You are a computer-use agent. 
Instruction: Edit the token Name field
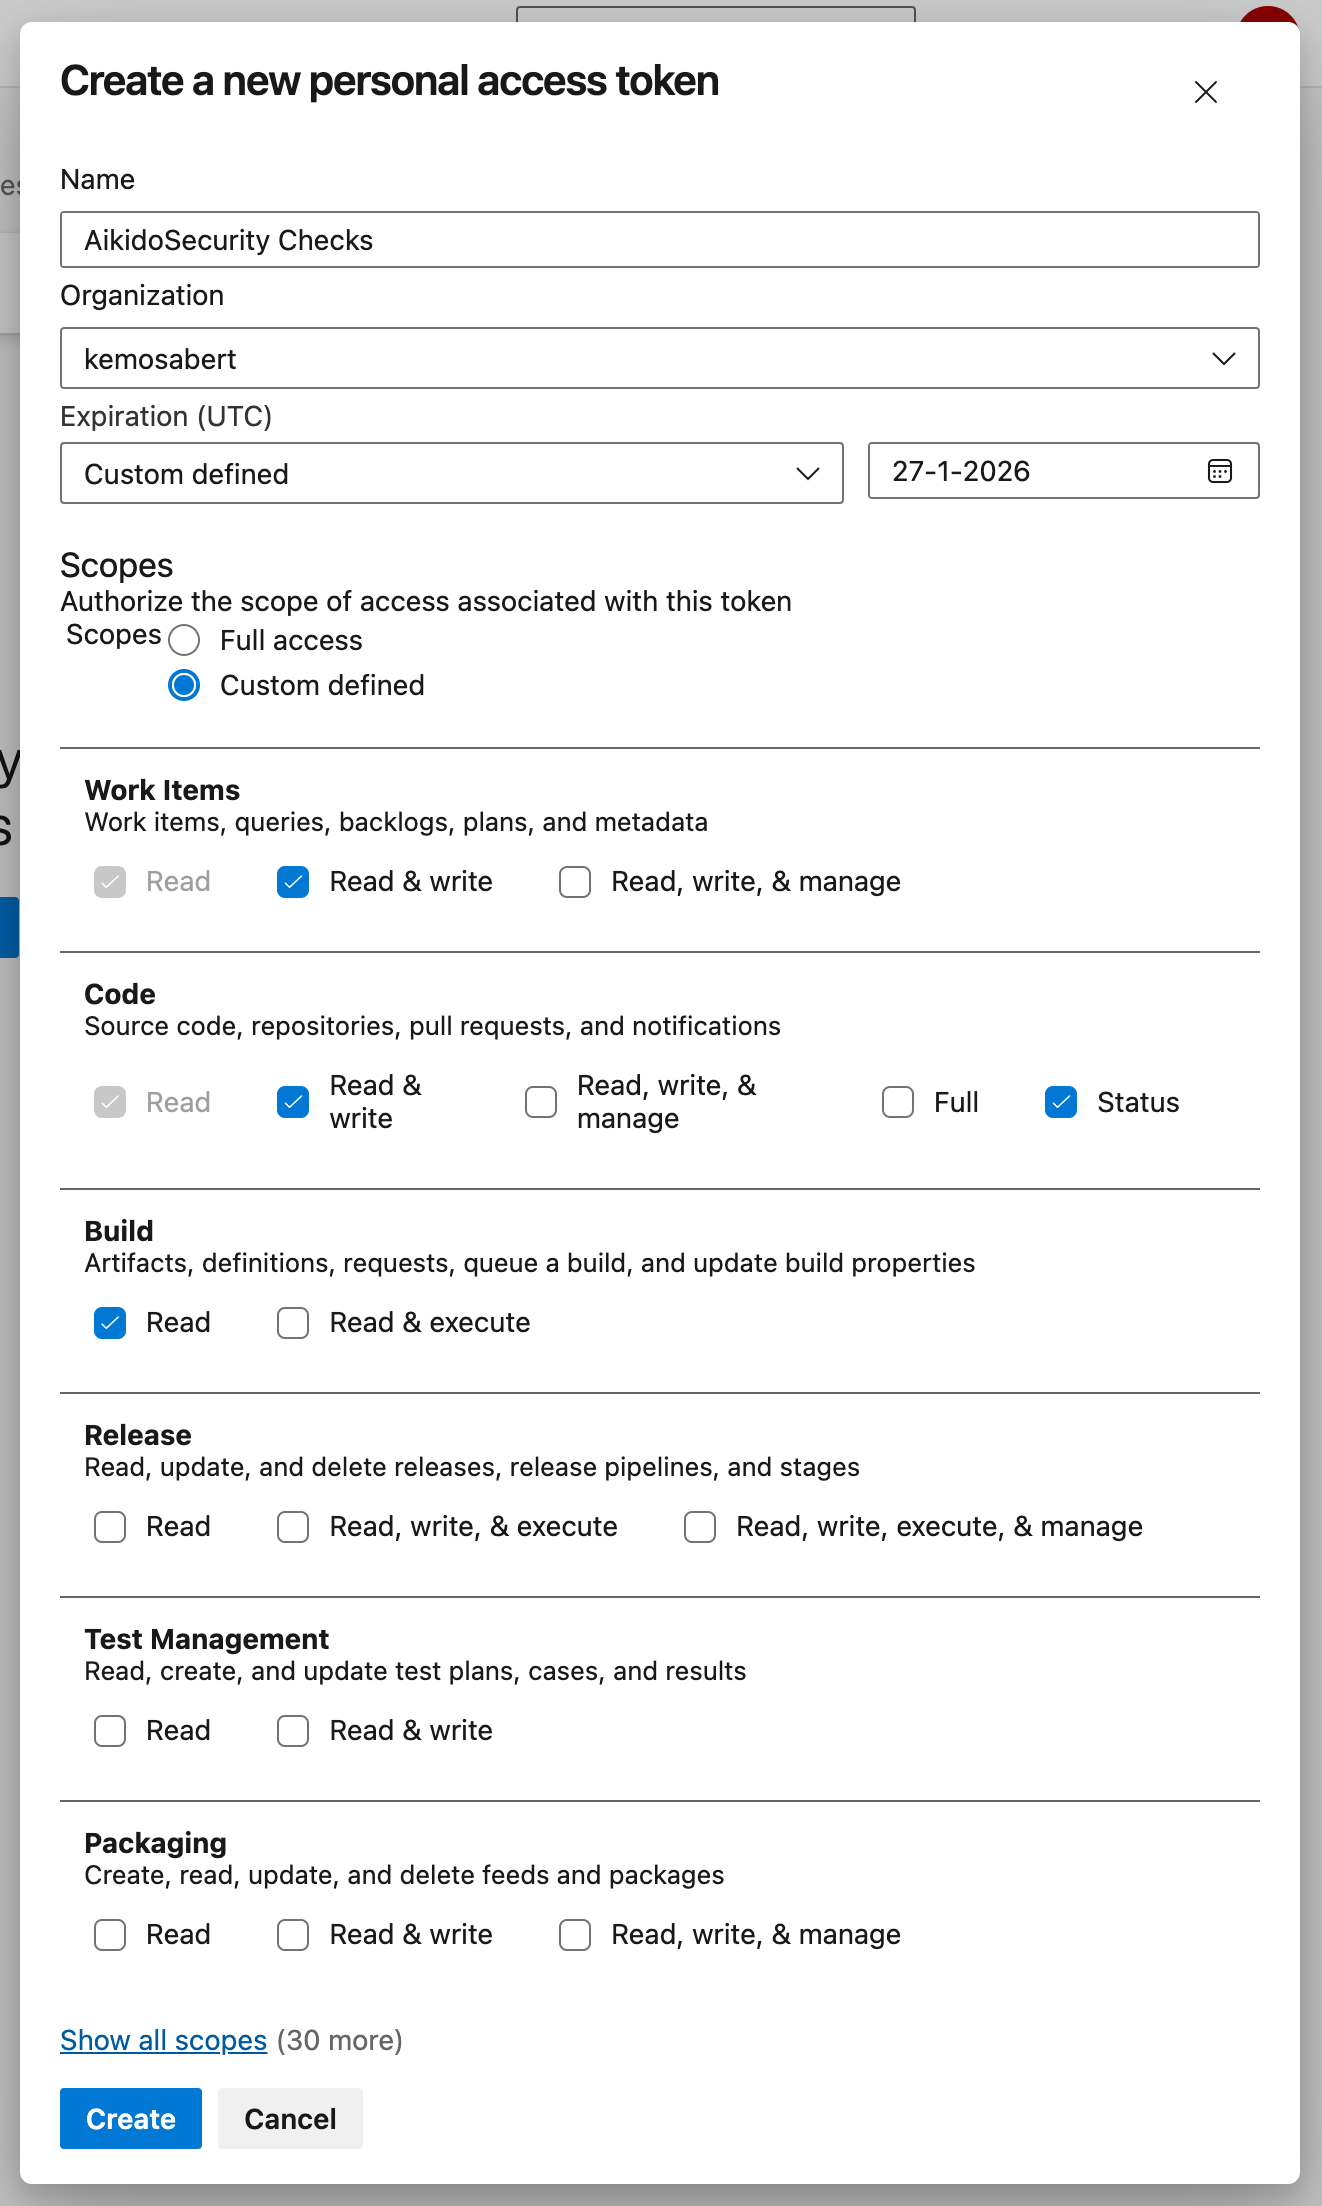659,240
